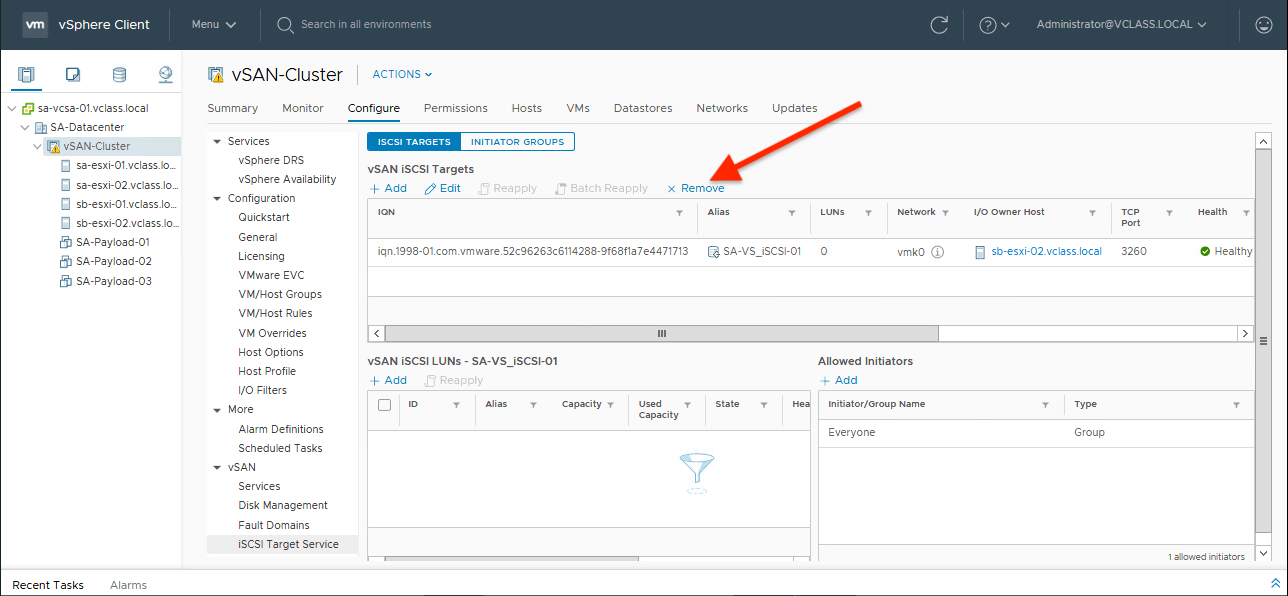Open VM/Host Rules configuration
Image resolution: width=1288 pixels, height=596 pixels.
(x=275, y=314)
